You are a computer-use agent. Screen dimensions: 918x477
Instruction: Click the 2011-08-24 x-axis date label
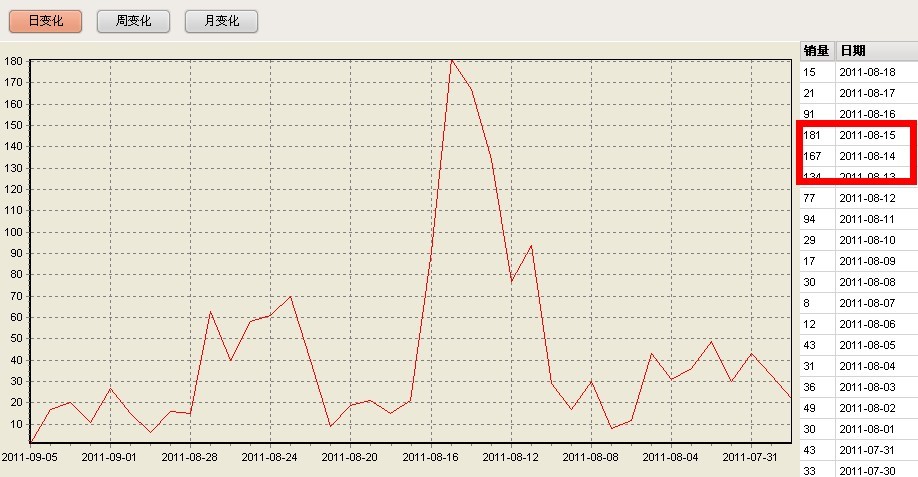pos(270,457)
